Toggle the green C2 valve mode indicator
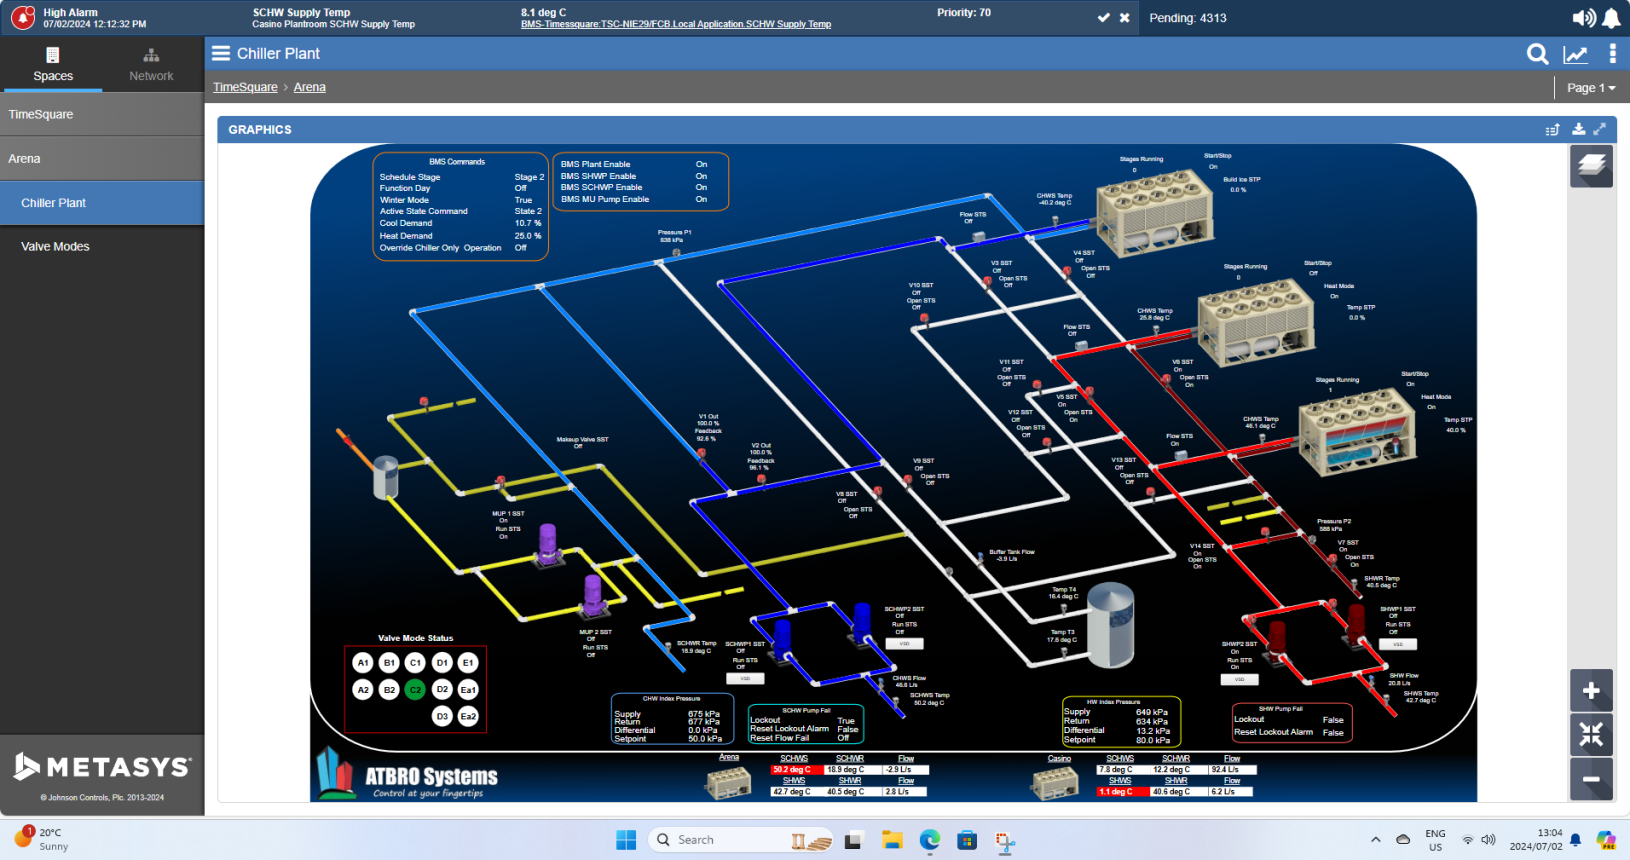Image resolution: width=1630 pixels, height=860 pixels. point(416,690)
